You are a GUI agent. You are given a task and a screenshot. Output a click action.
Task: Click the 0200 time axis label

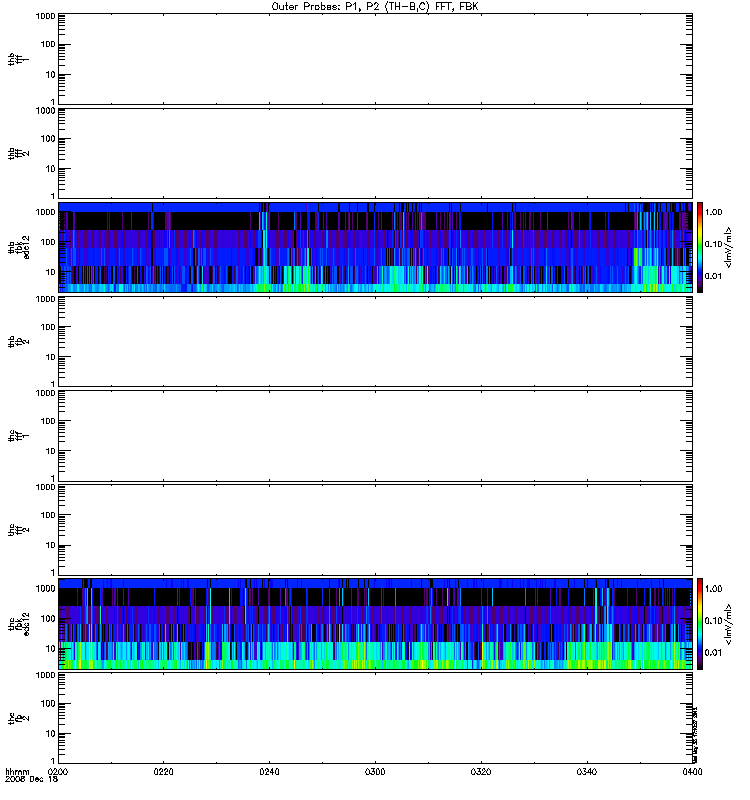point(58,771)
